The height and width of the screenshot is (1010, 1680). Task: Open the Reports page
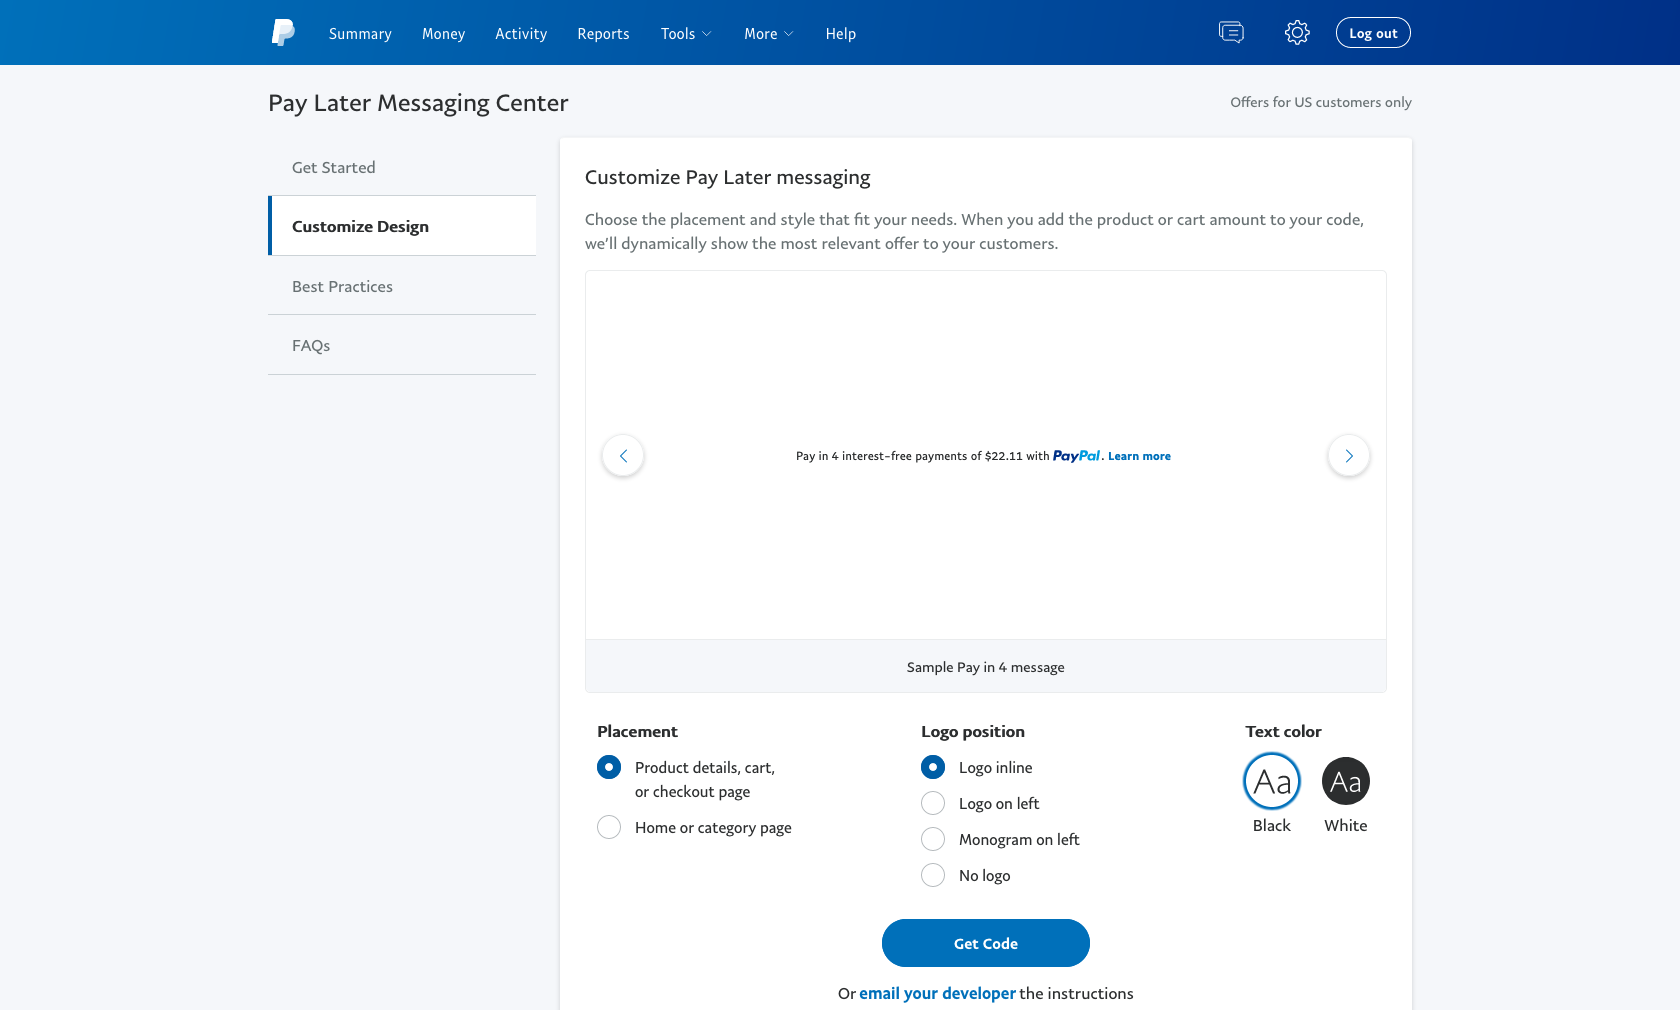[x=603, y=34]
